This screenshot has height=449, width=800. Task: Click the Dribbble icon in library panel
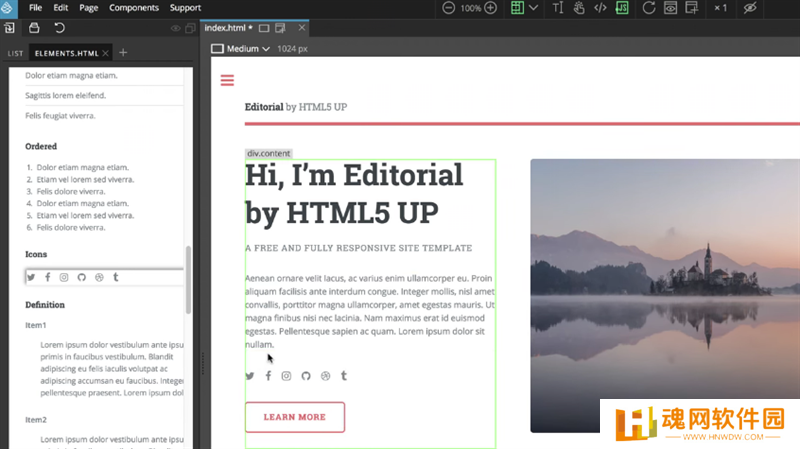tap(99, 277)
